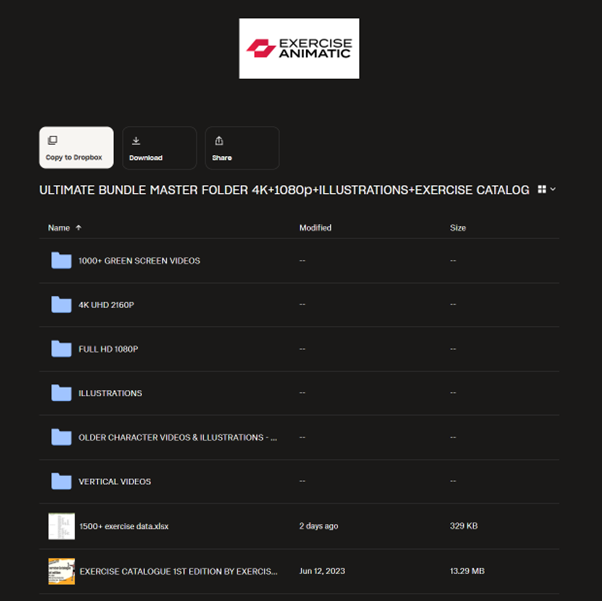Click the '13.29 MB' file size
The width and height of the screenshot is (602, 601).
click(x=467, y=571)
